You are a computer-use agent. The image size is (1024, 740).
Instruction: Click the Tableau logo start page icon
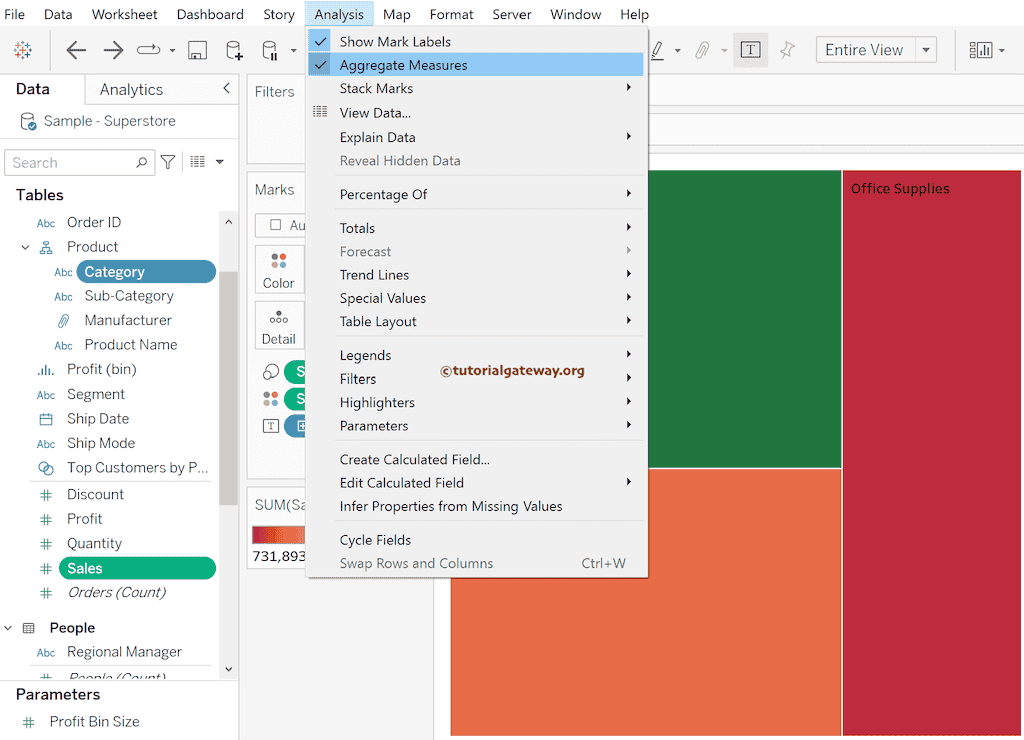(x=22, y=50)
